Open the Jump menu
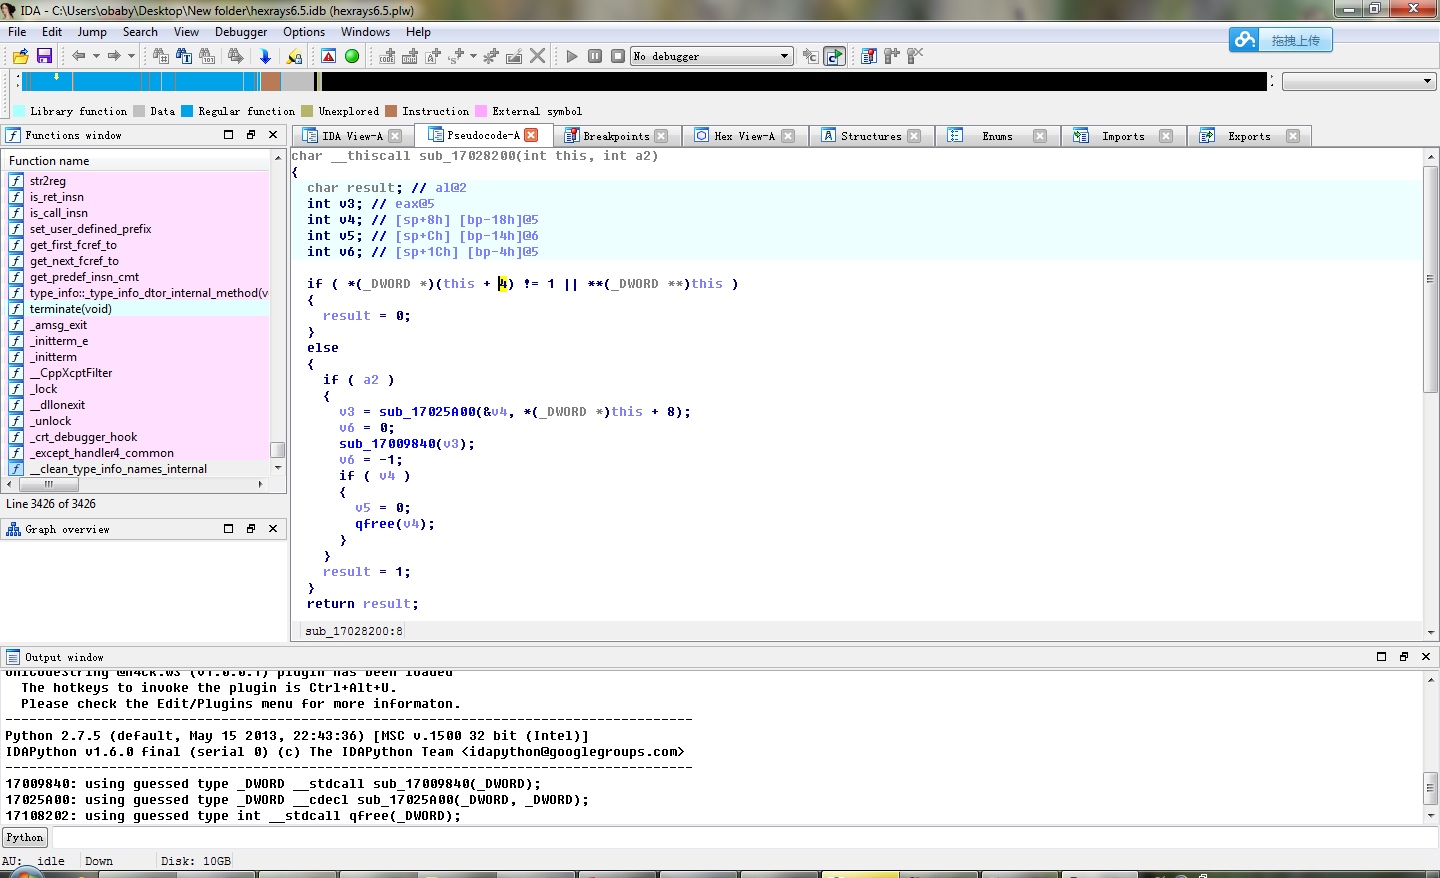 [92, 32]
